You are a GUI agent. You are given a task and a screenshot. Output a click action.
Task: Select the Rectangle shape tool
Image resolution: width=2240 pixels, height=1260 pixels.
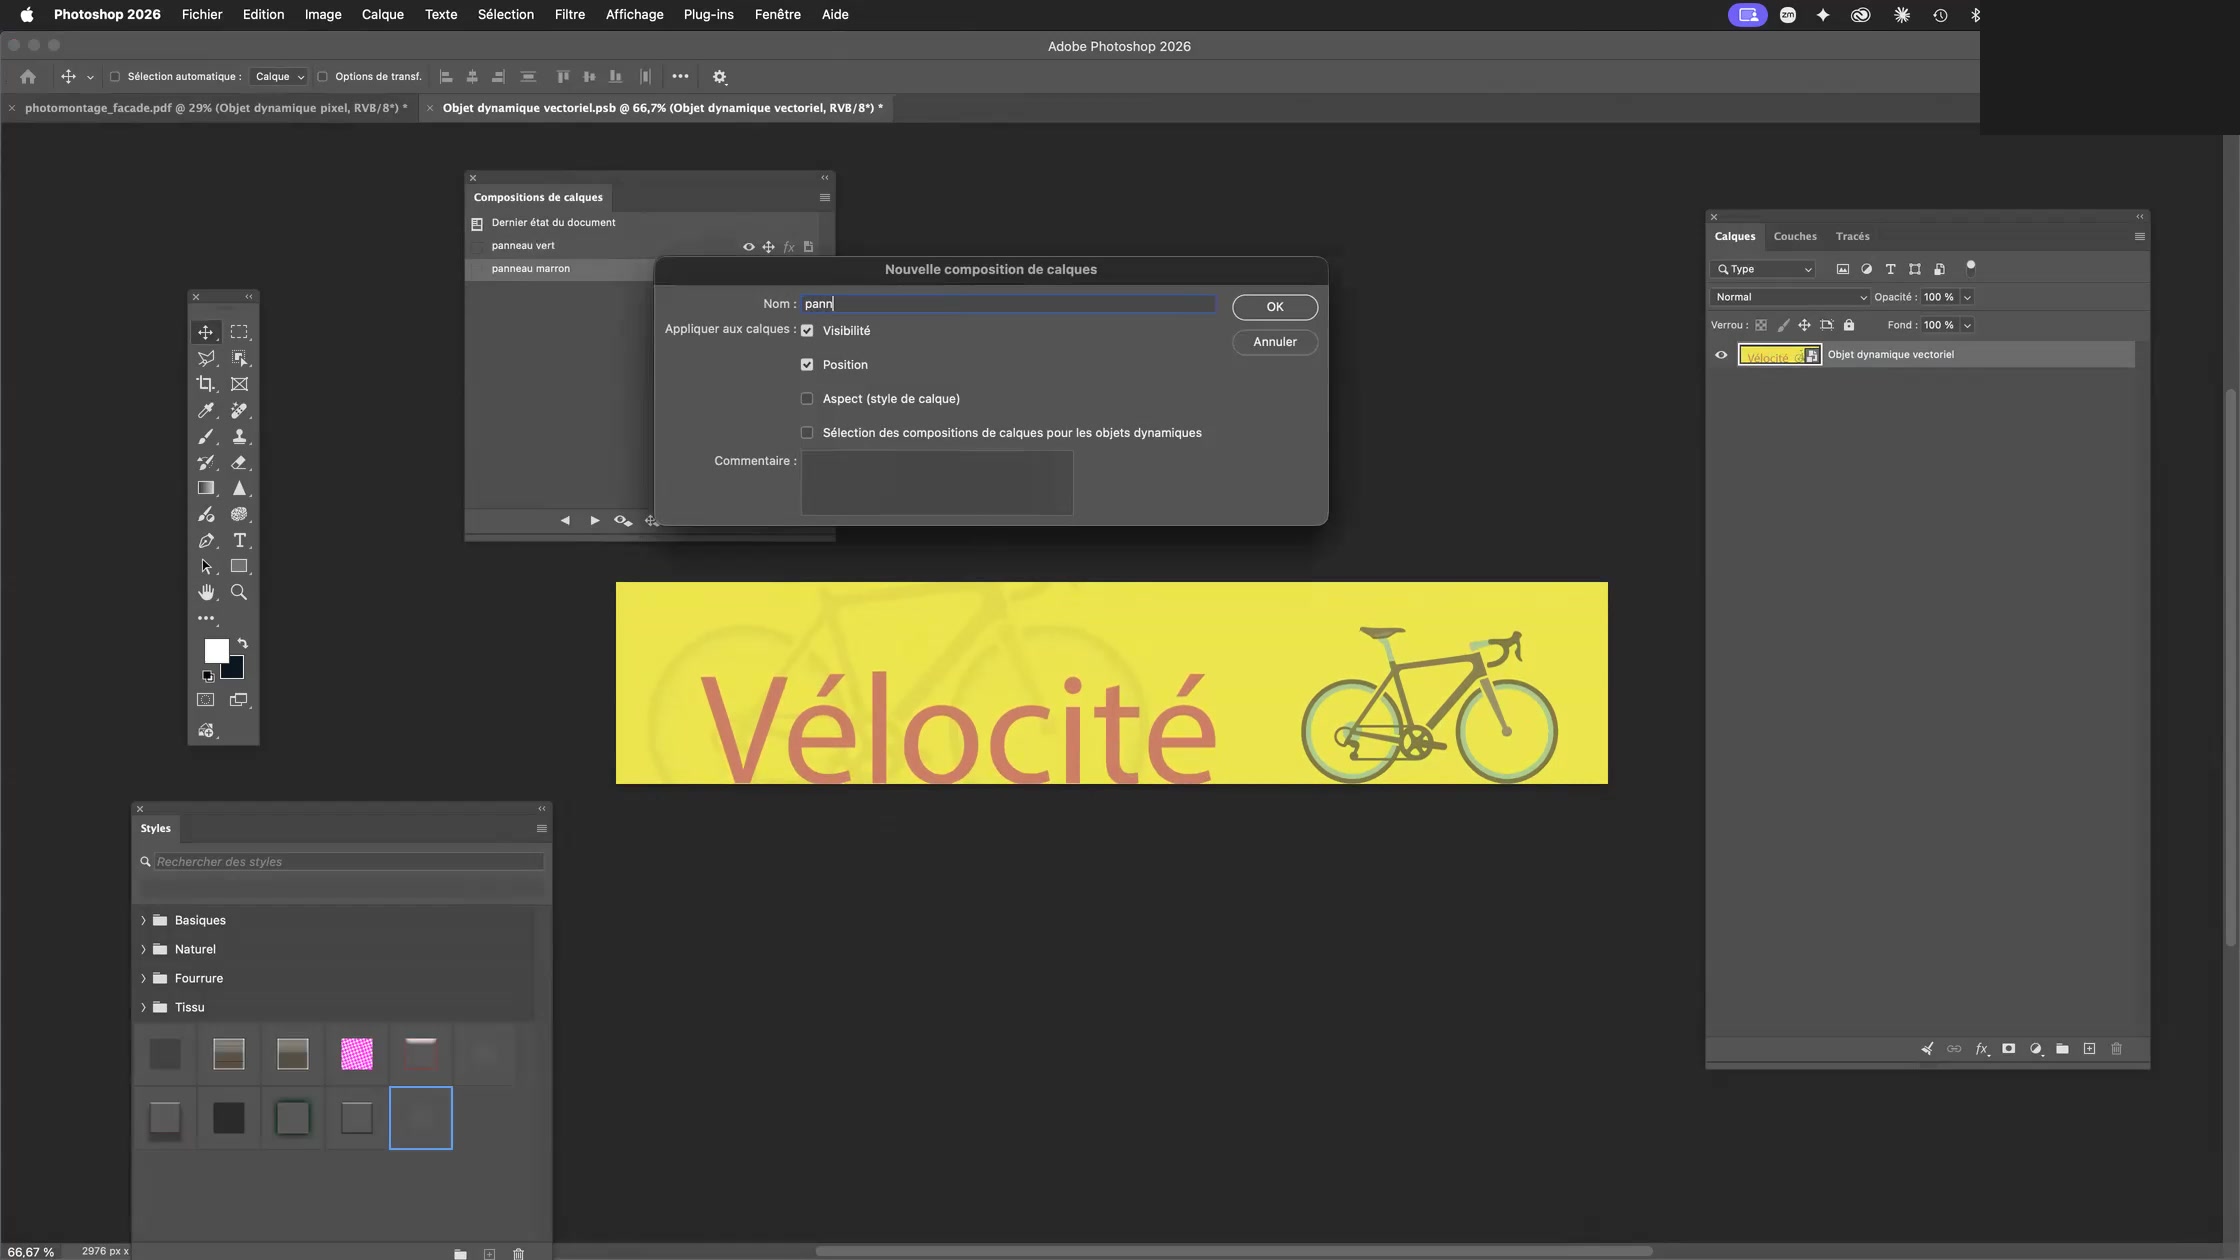[x=239, y=566]
